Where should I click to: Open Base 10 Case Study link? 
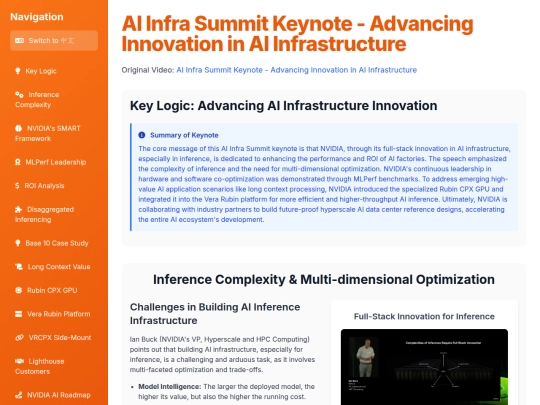54,243
